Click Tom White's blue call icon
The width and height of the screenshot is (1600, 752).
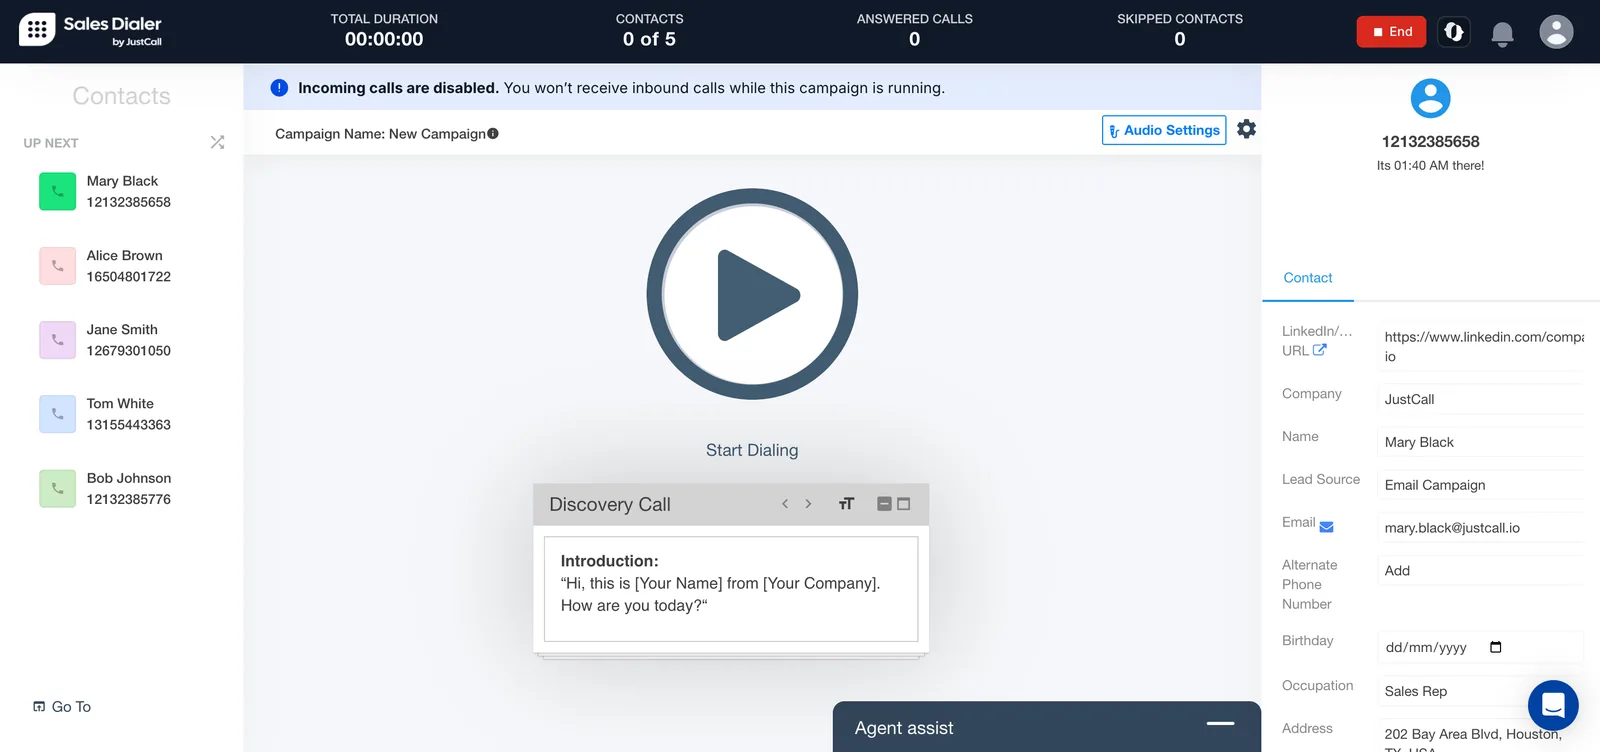tap(57, 414)
